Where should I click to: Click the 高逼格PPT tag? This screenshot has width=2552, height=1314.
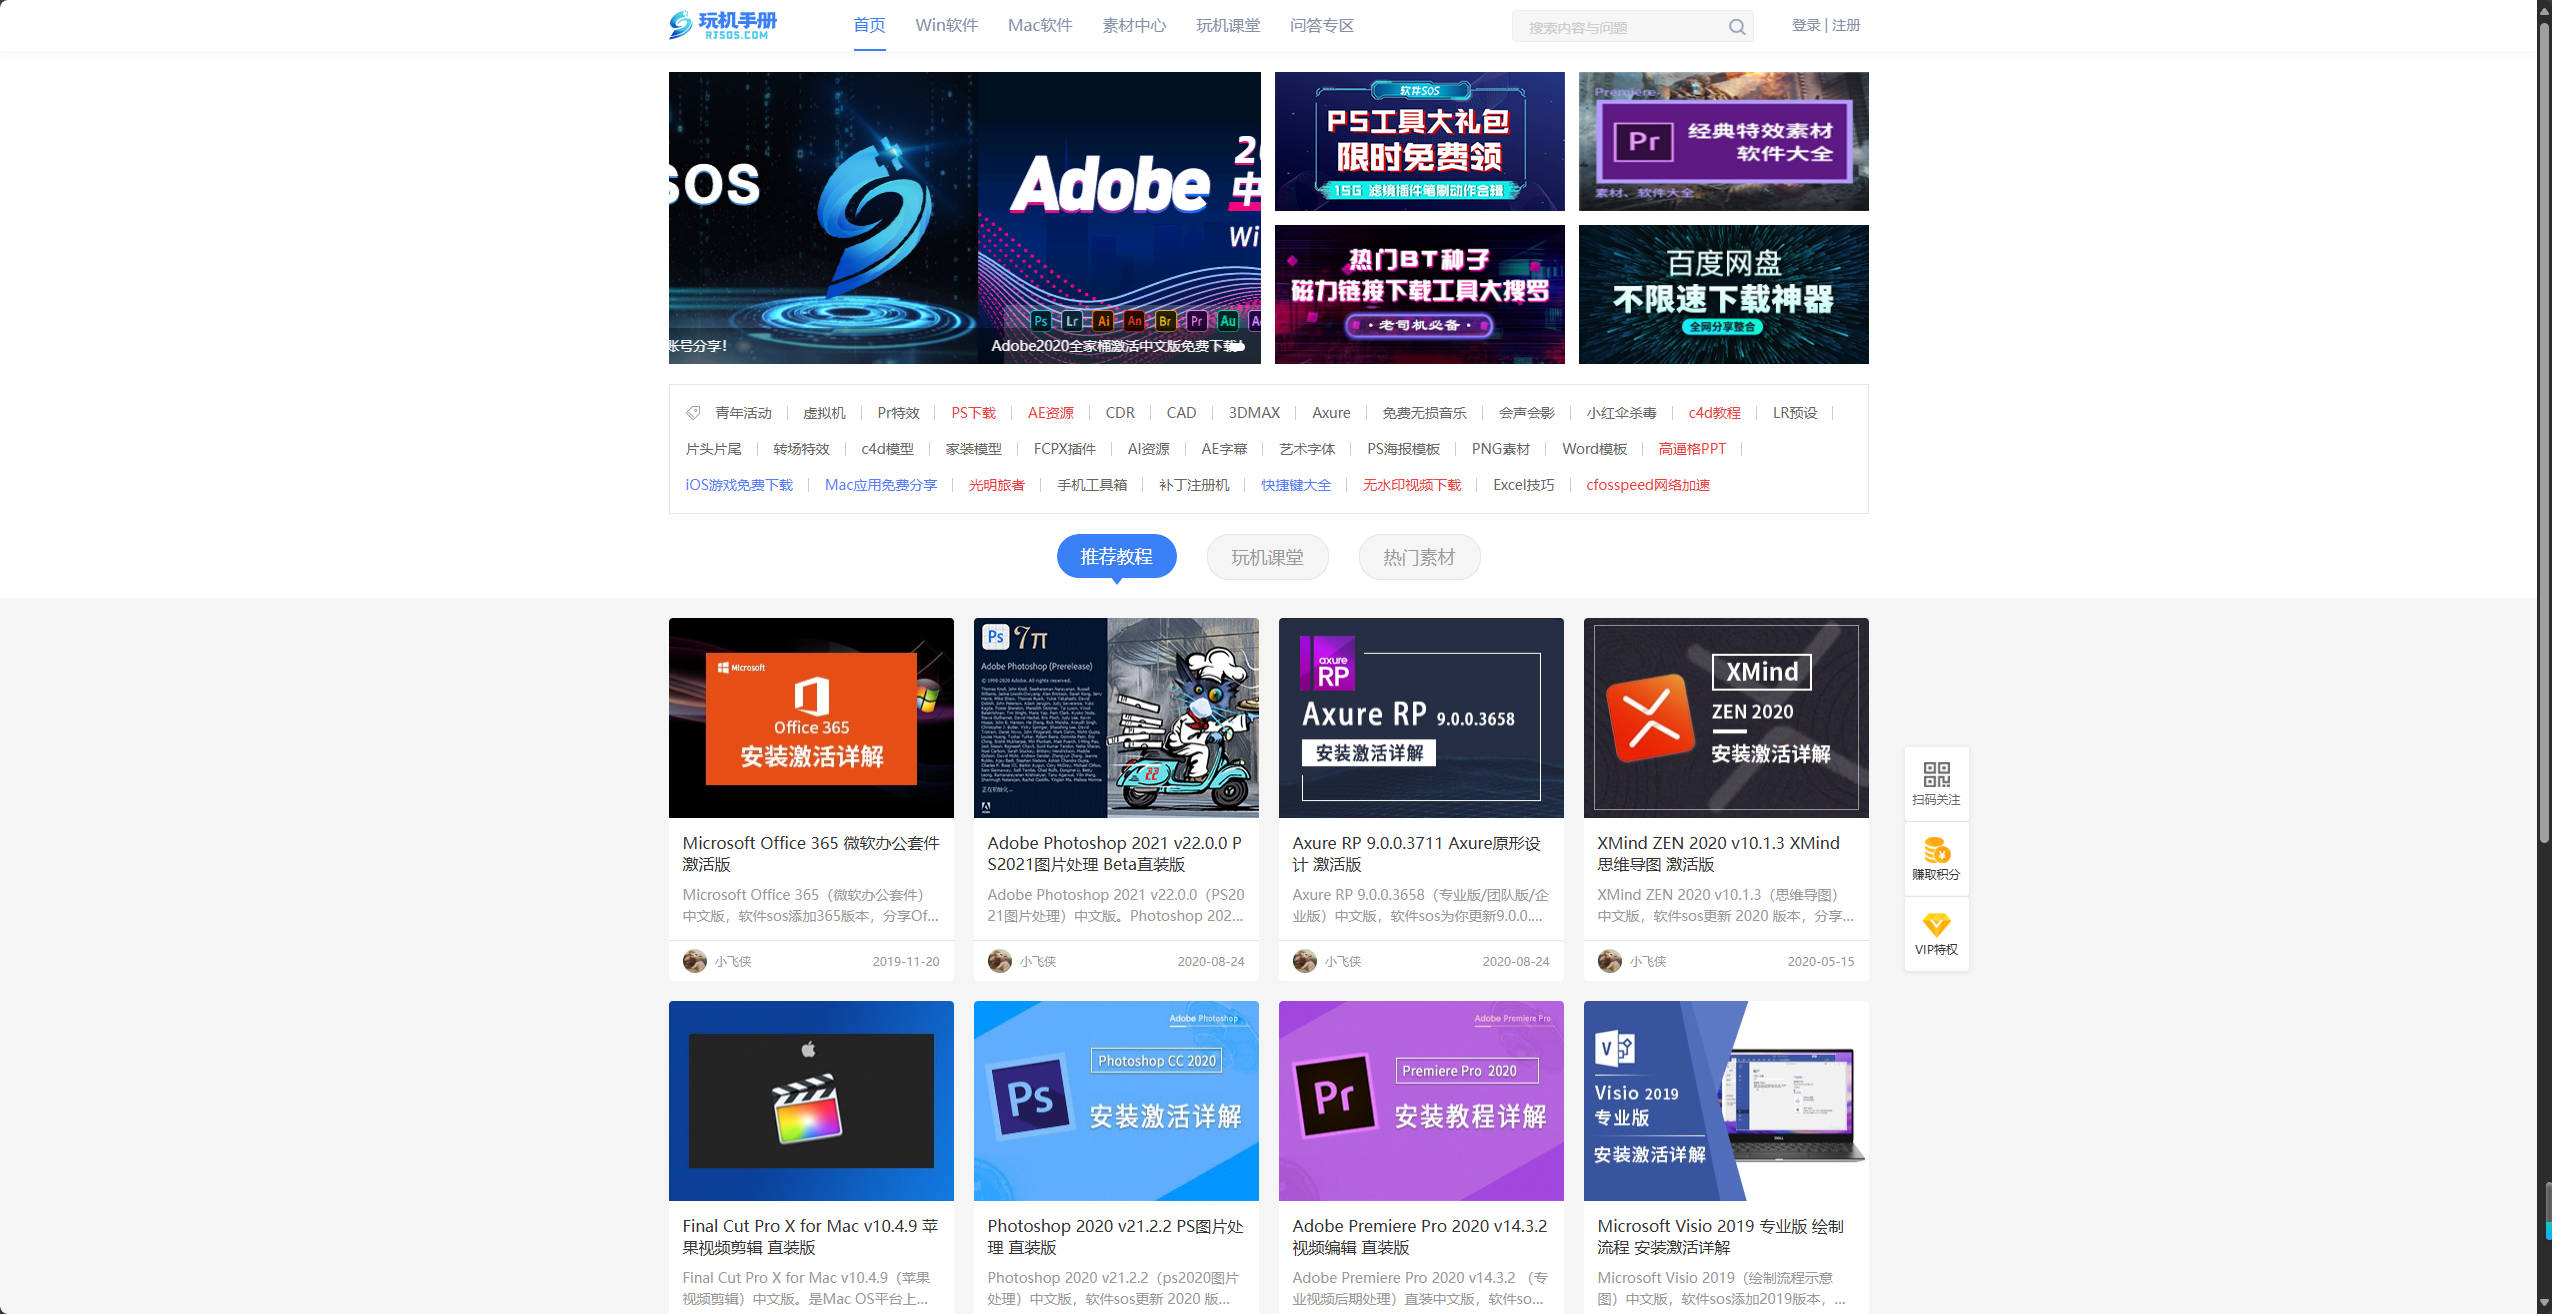click(x=1692, y=449)
